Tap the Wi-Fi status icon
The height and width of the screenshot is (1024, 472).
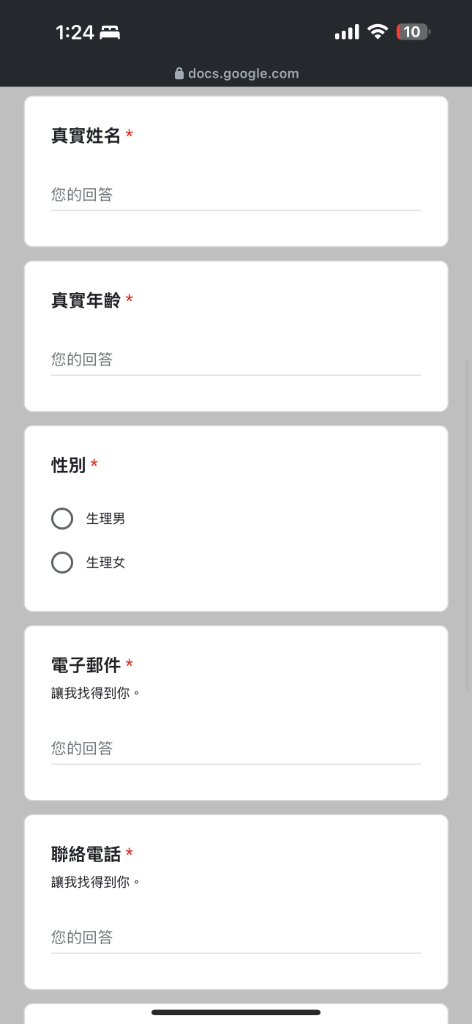377,31
